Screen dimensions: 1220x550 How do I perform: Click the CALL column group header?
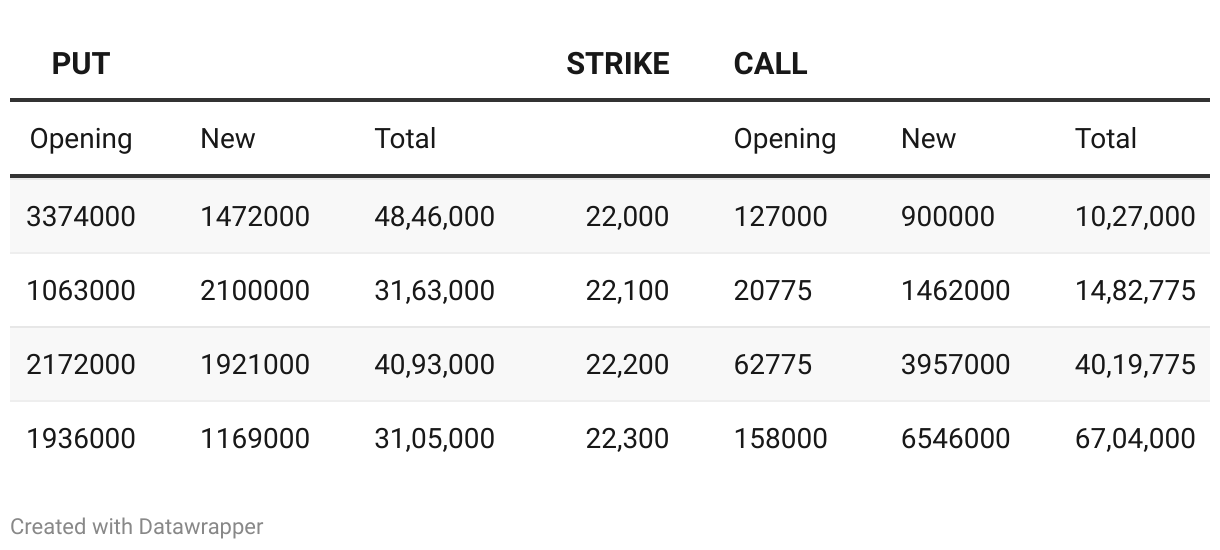770,64
